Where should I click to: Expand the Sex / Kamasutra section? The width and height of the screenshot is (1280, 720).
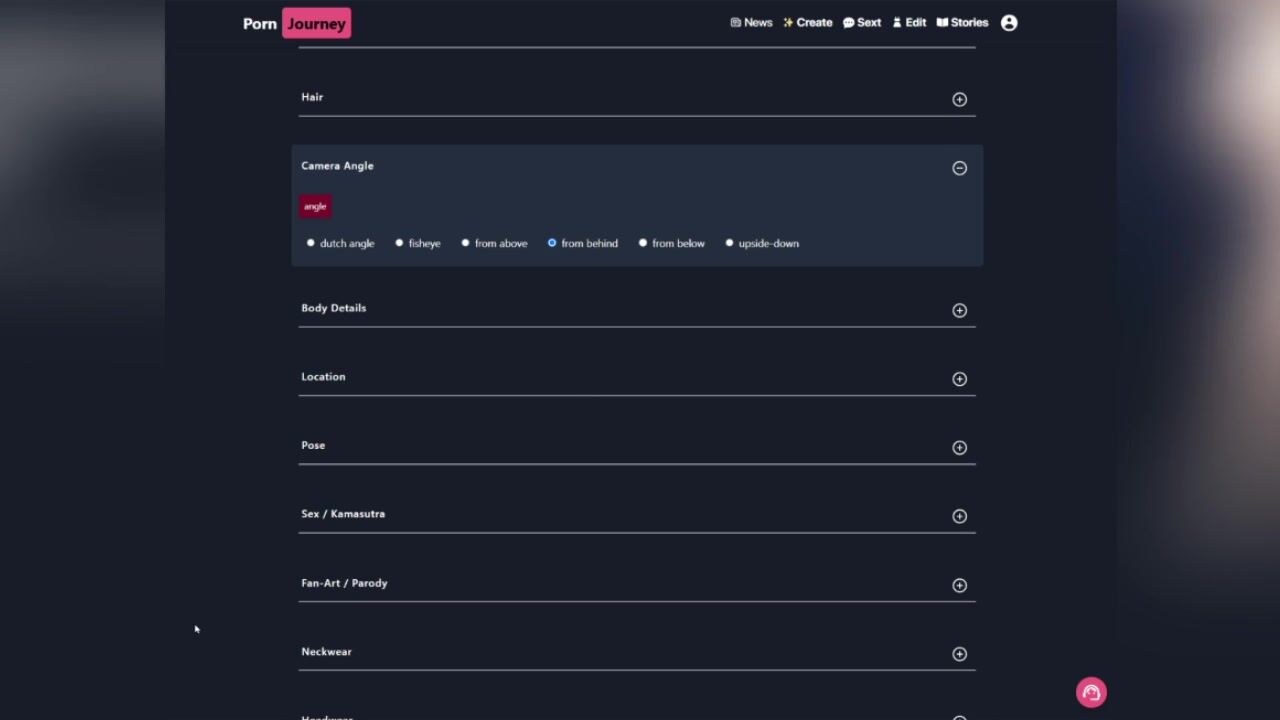[x=959, y=516]
